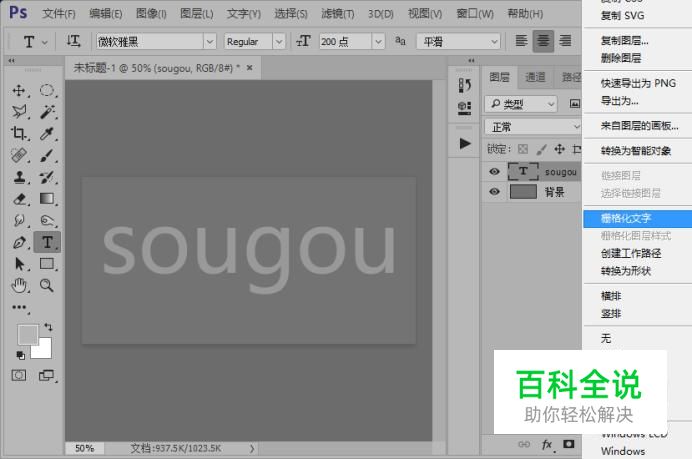
Task: Right align the text
Action: (x=565, y=41)
